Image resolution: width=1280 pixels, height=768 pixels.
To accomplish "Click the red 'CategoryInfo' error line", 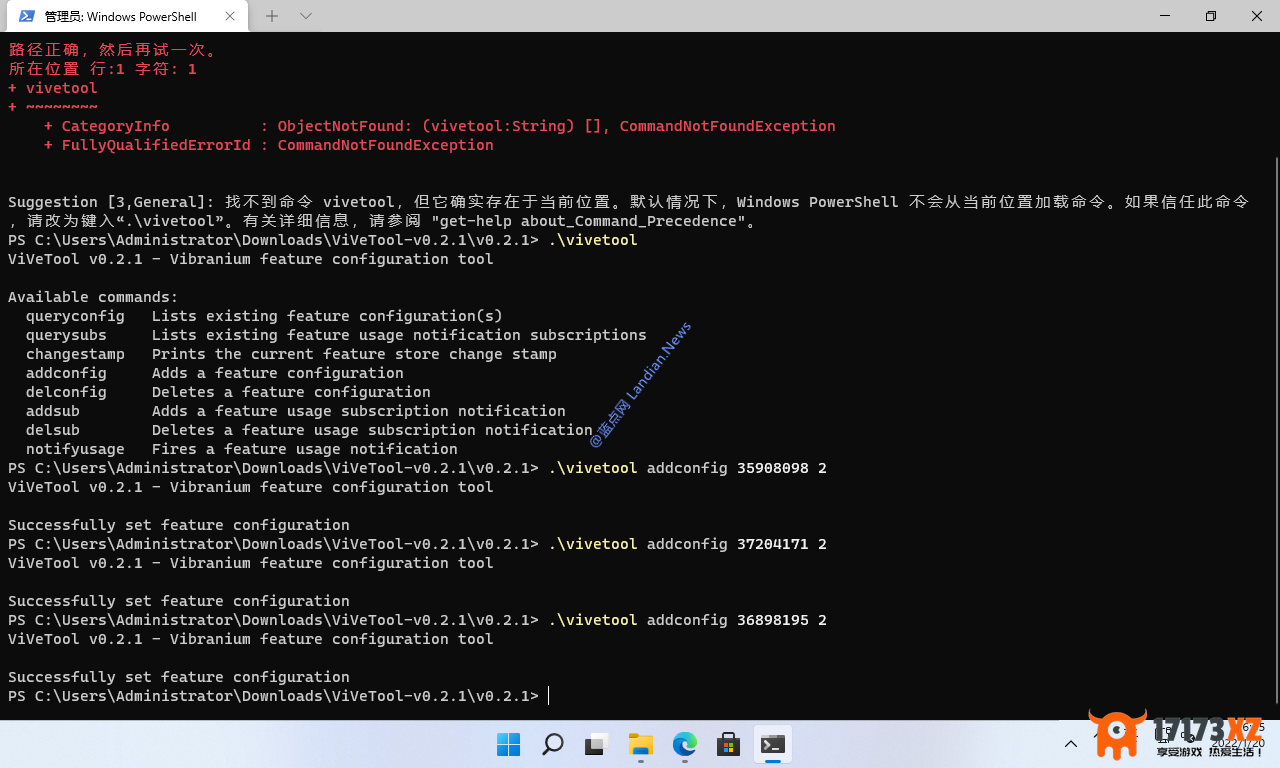I will (440, 126).
